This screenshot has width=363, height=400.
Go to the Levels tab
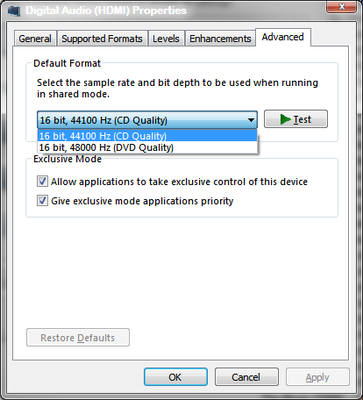[x=166, y=39]
